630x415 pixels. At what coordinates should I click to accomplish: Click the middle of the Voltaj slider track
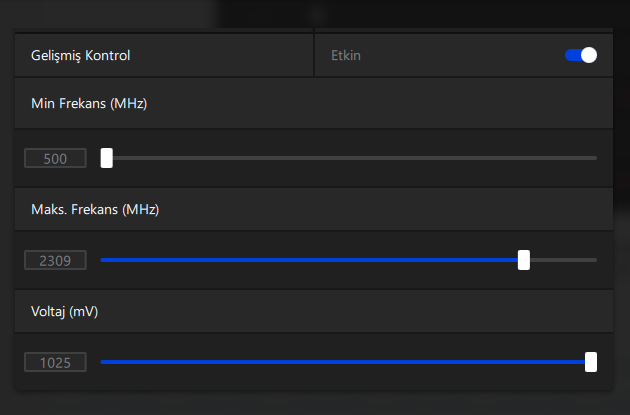345,362
